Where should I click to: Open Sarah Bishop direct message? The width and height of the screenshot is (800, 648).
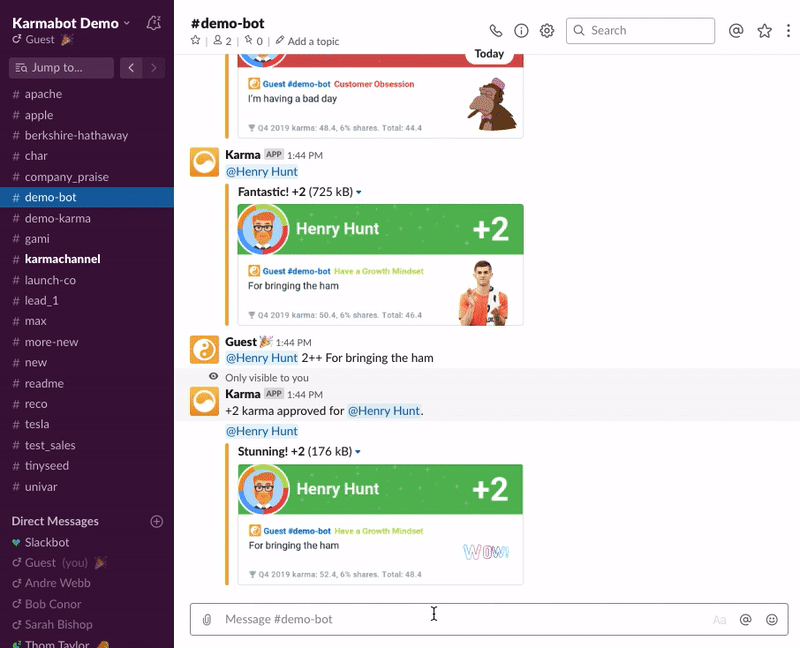(87, 625)
